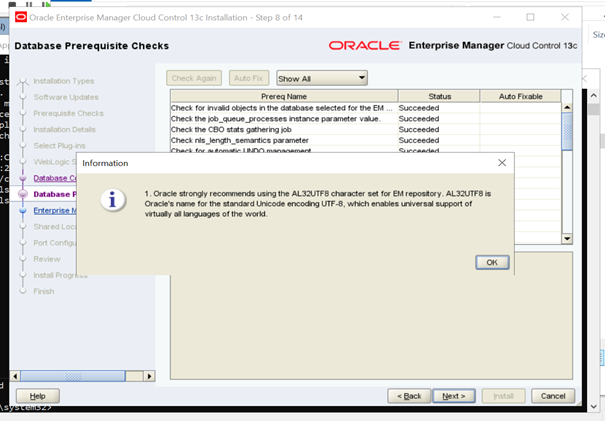Click OK in the Information dialog
605x421 pixels.
(x=491, y=262)
